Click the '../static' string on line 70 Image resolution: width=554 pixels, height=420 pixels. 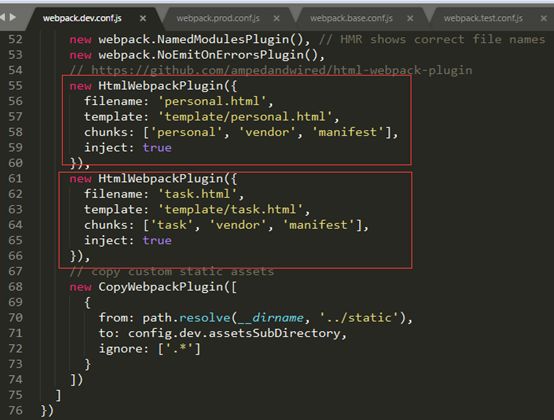(359, 318)
